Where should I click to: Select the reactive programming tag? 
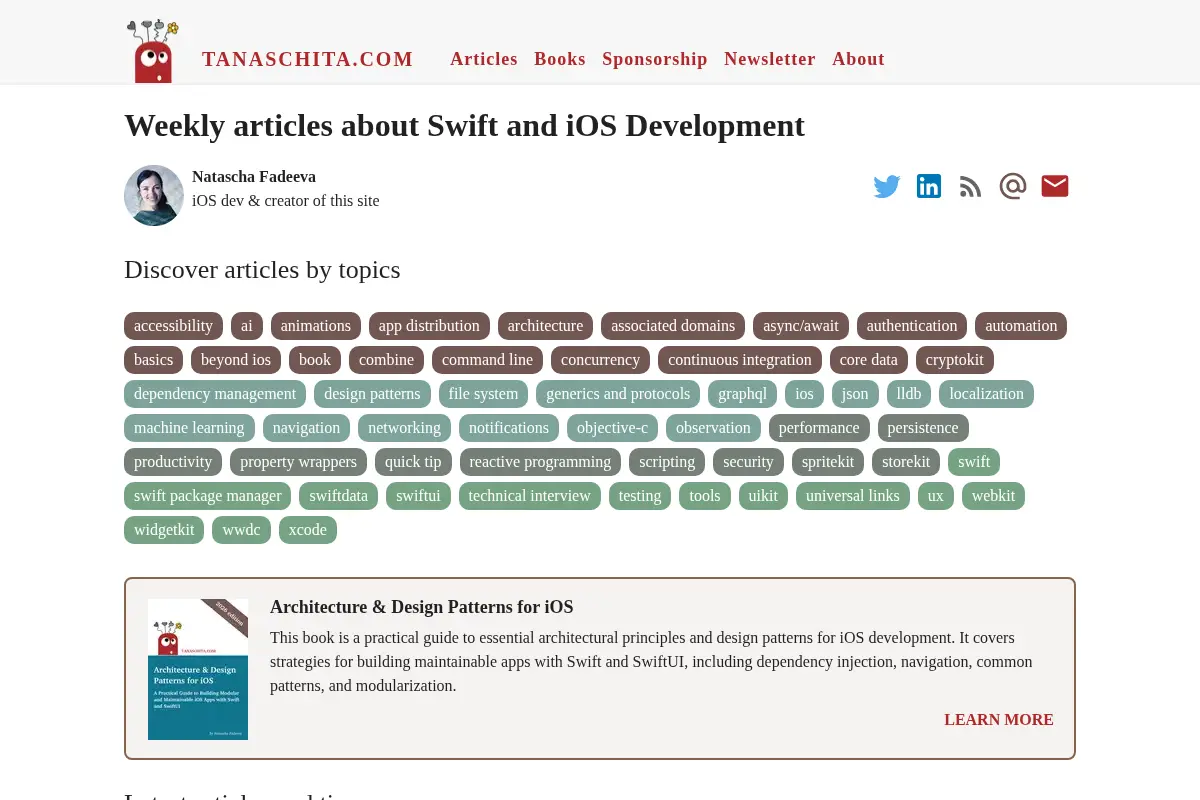(x=540, y=462)
